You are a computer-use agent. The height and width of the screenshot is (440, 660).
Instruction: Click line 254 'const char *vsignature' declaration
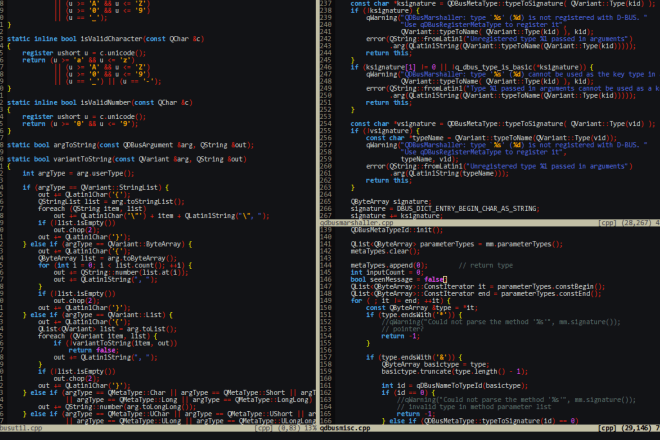[x=503, y=123]
